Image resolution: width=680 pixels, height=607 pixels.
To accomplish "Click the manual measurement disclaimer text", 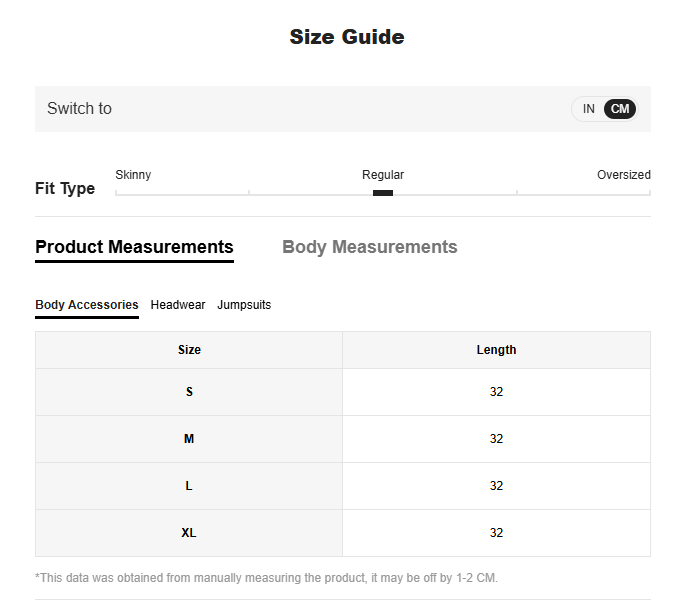I will (266, 578).
